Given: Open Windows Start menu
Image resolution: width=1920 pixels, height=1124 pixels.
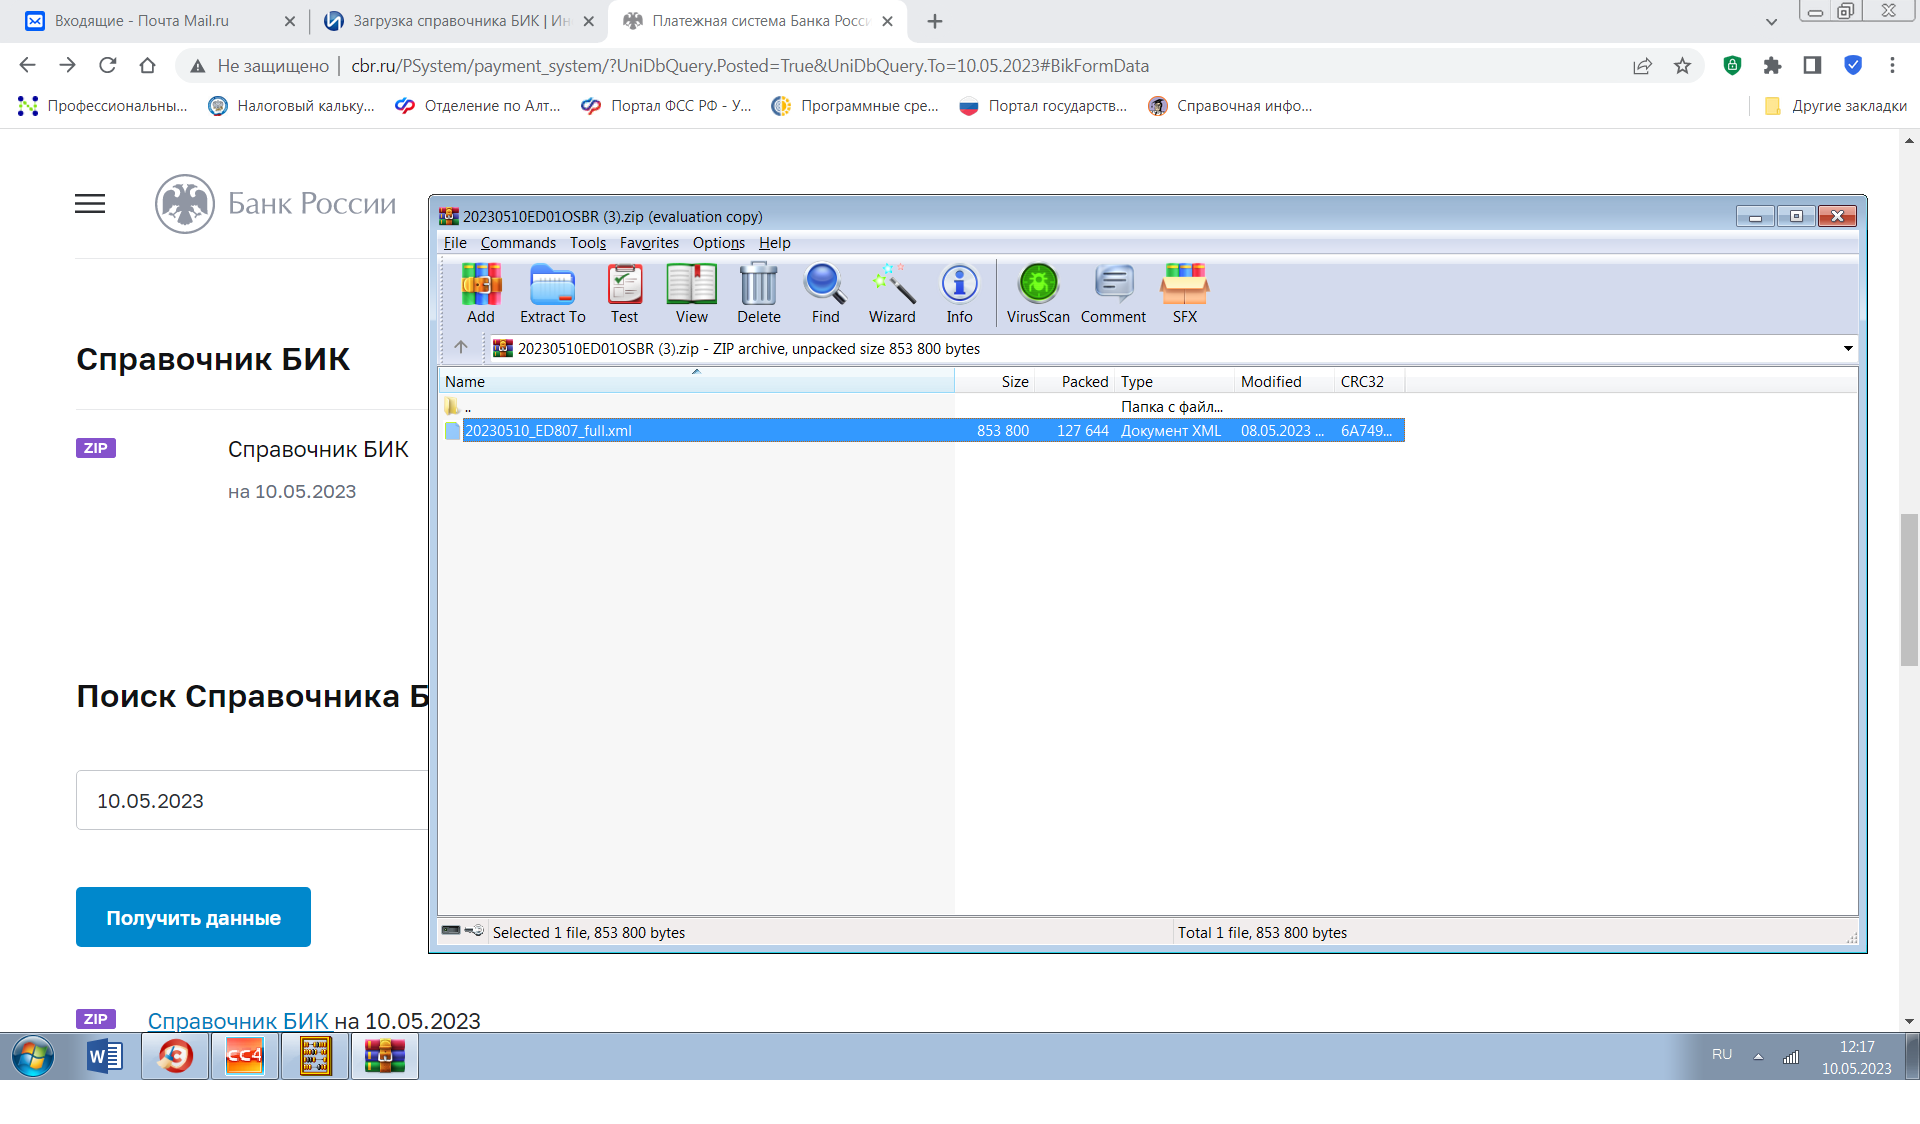Looking at the screenshot, I should point(33,1056).
